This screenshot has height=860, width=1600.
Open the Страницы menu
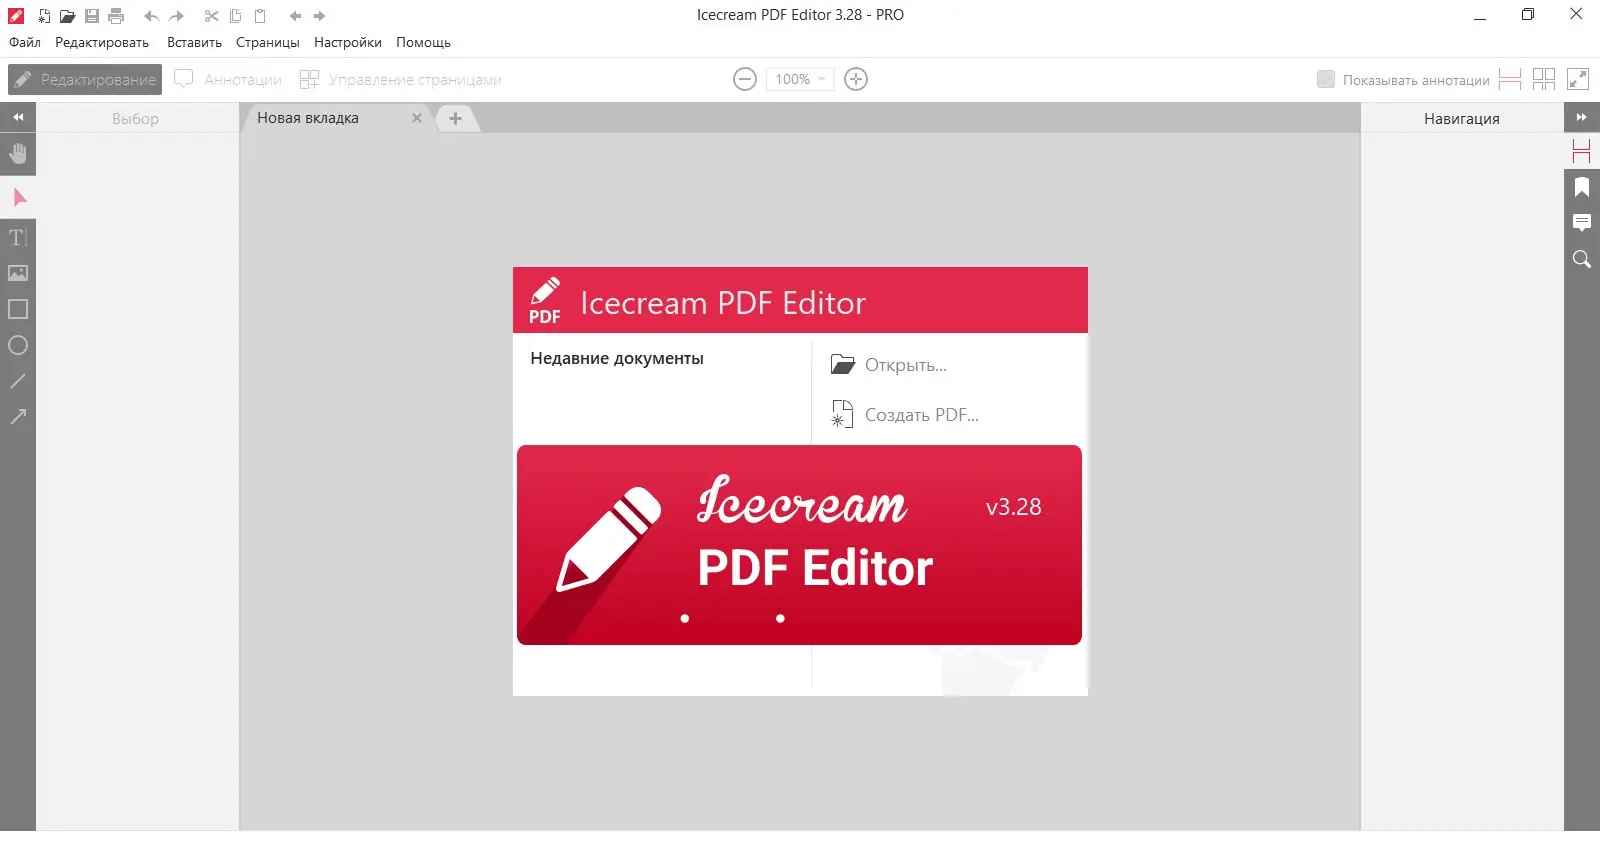coord(268,42)
